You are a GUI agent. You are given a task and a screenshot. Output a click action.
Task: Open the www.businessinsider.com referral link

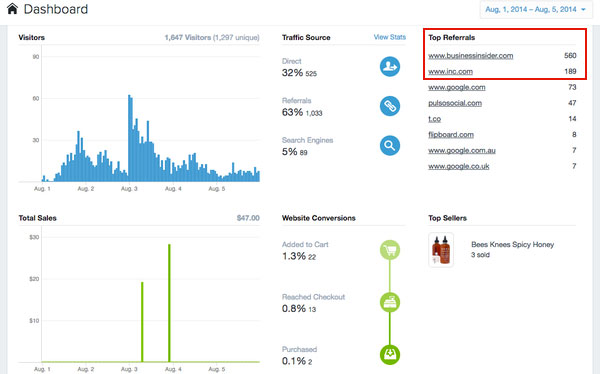471,56
